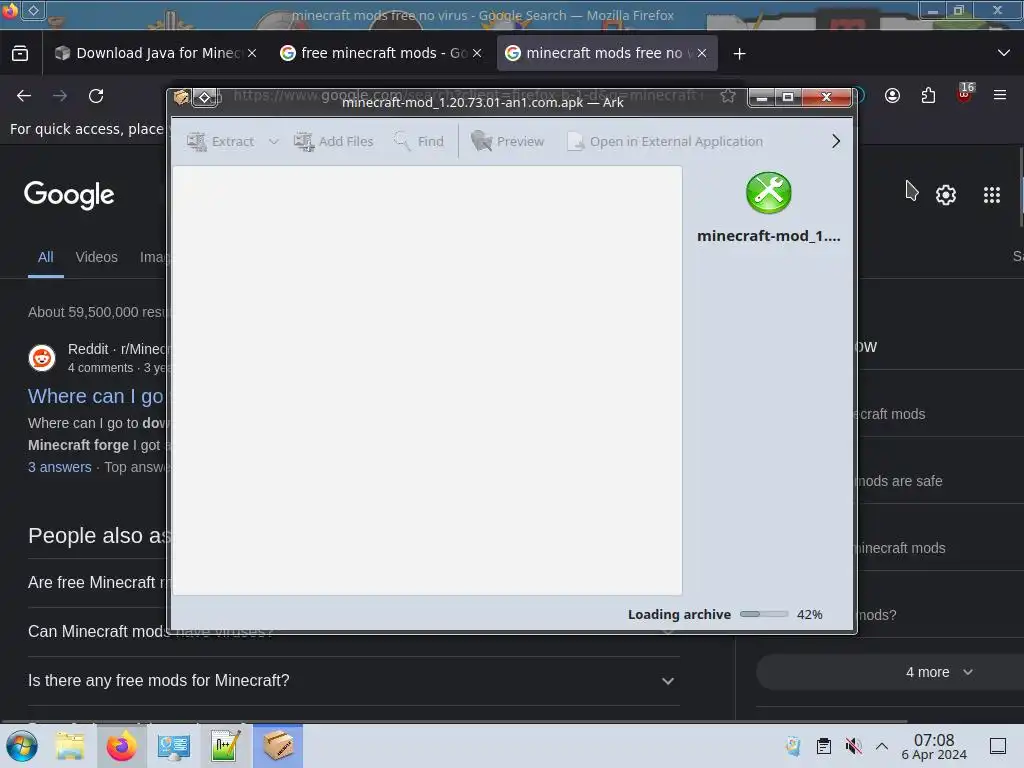Expand the 4 more related searches
Viewport: 1024px width, 768px height.
[x=939, y=672]
